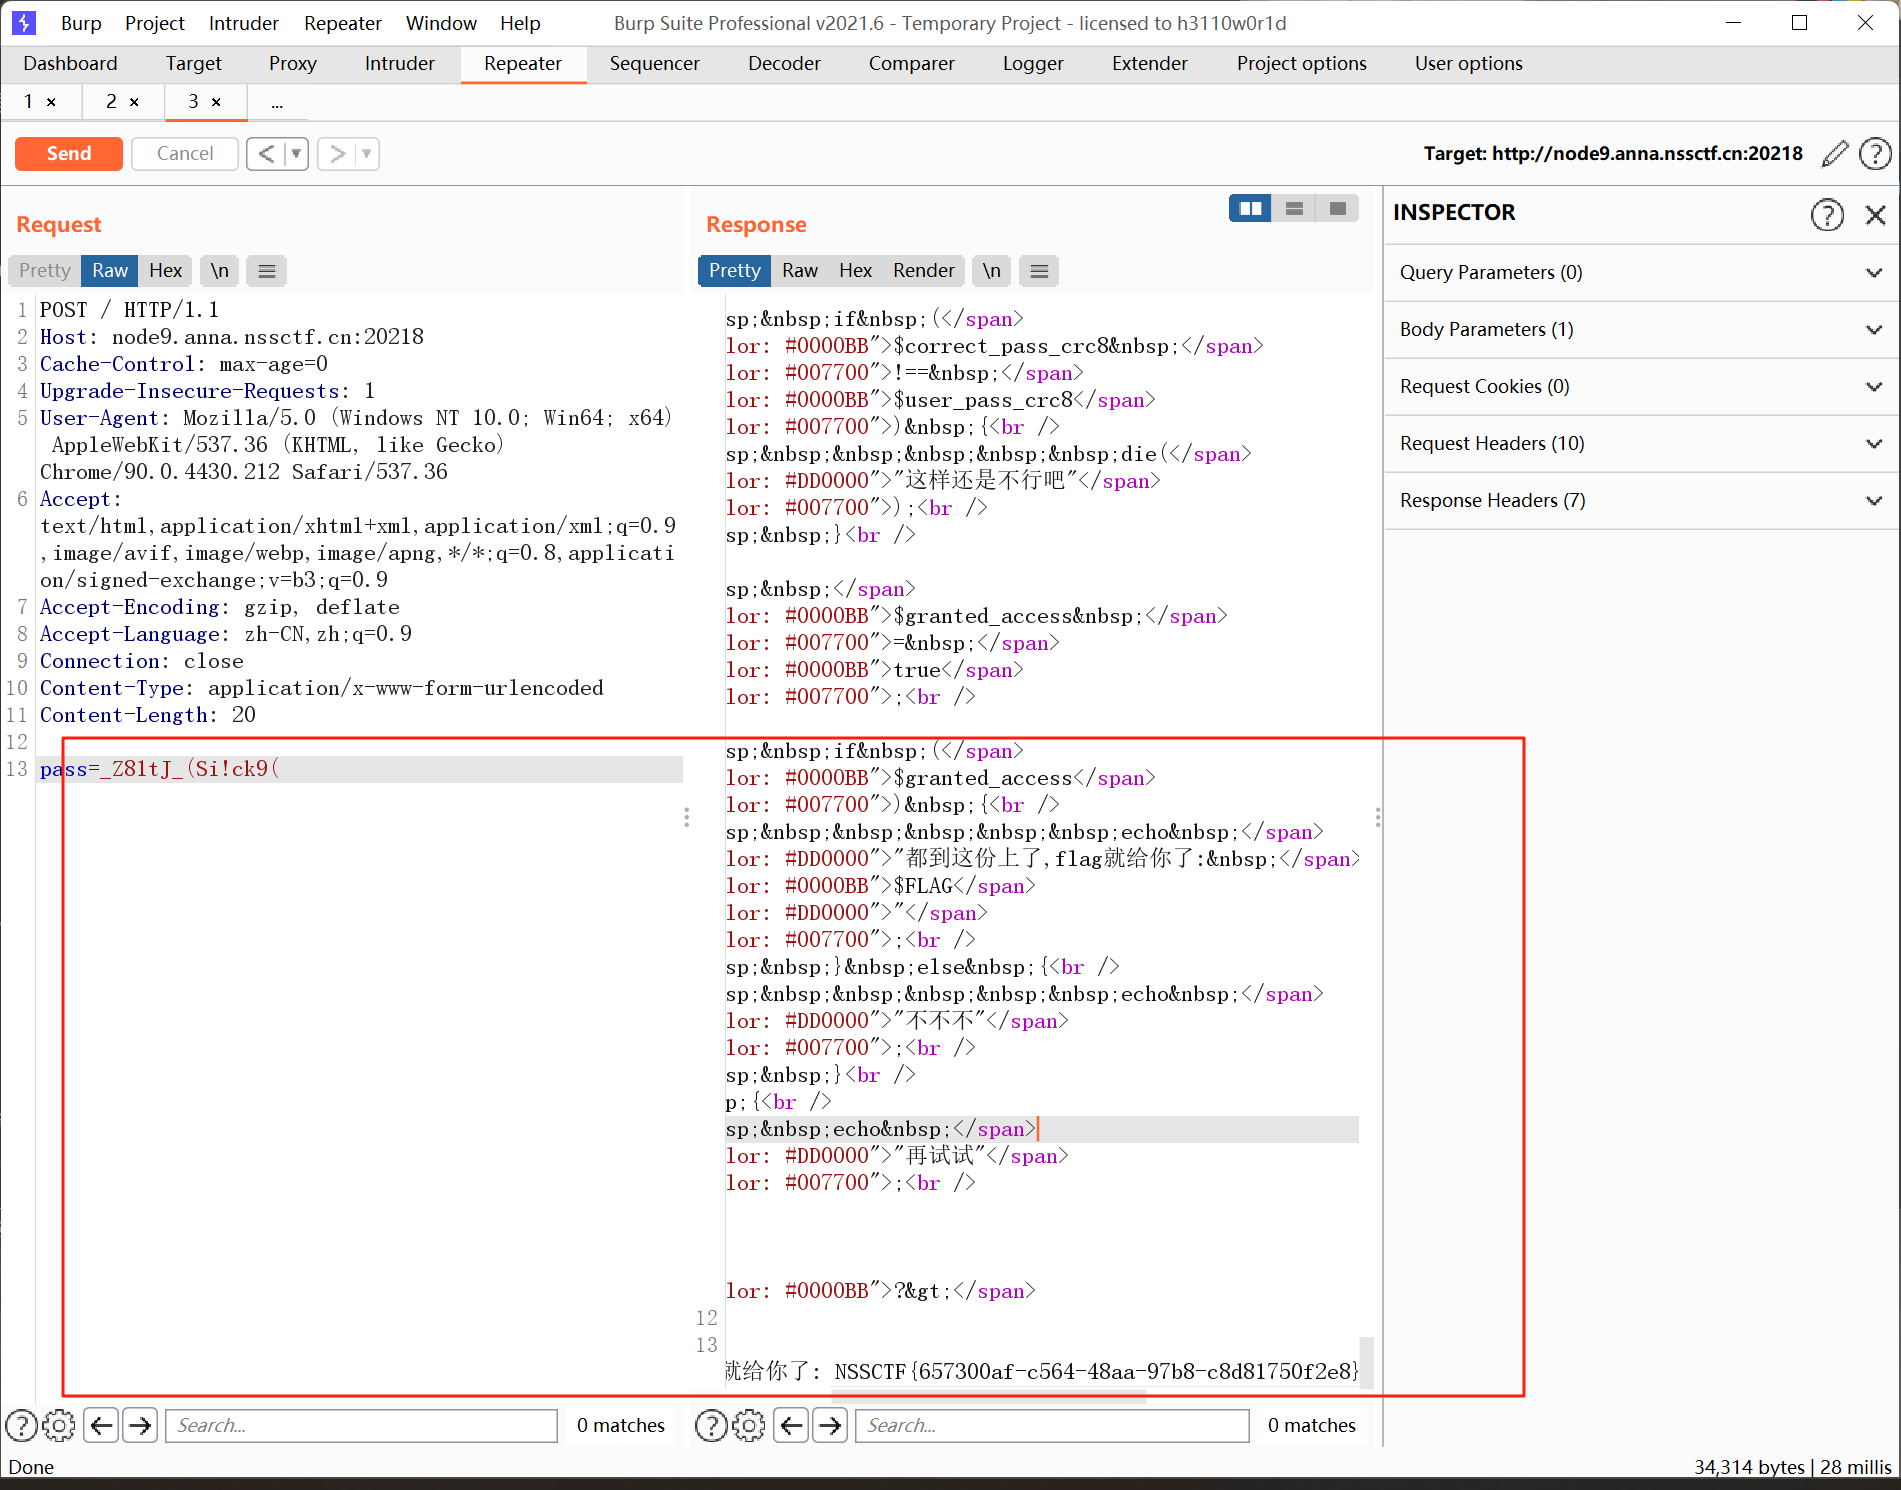Viewport: 1901px width, 1490px height.
Task: Send the request
Action: tap(69, 154)
